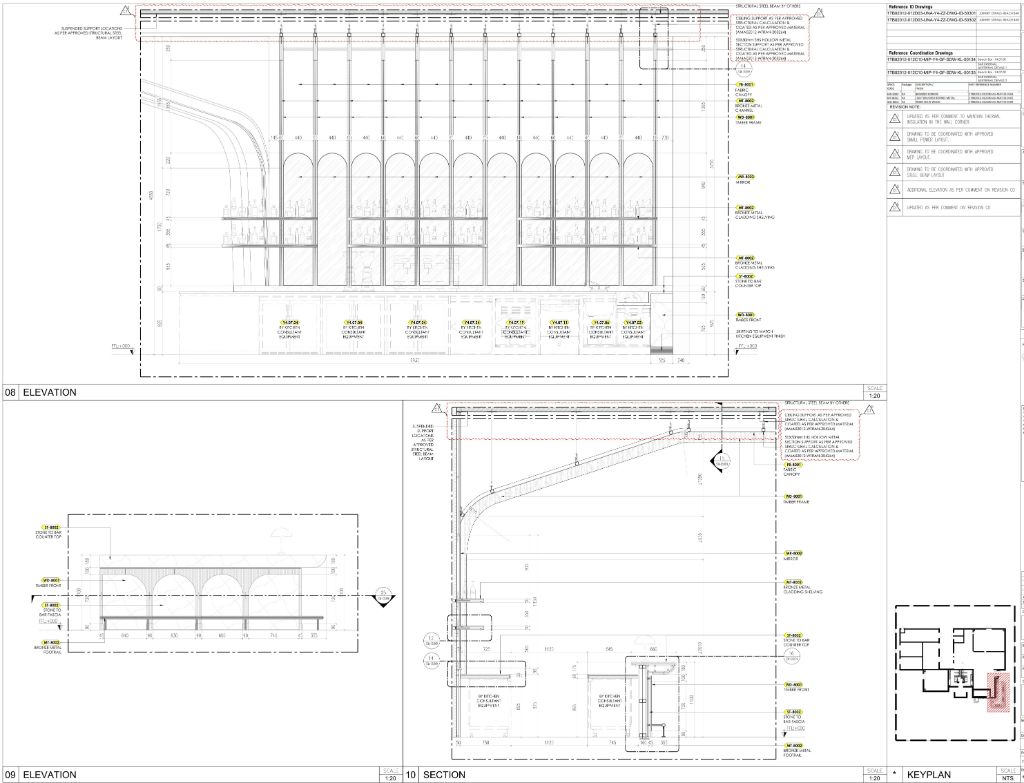Image resolution: width=1024 pixels, height=783 pixels.
Task: Click revision triangle at top-left of elevation 08
Action: tap(126, 11)
